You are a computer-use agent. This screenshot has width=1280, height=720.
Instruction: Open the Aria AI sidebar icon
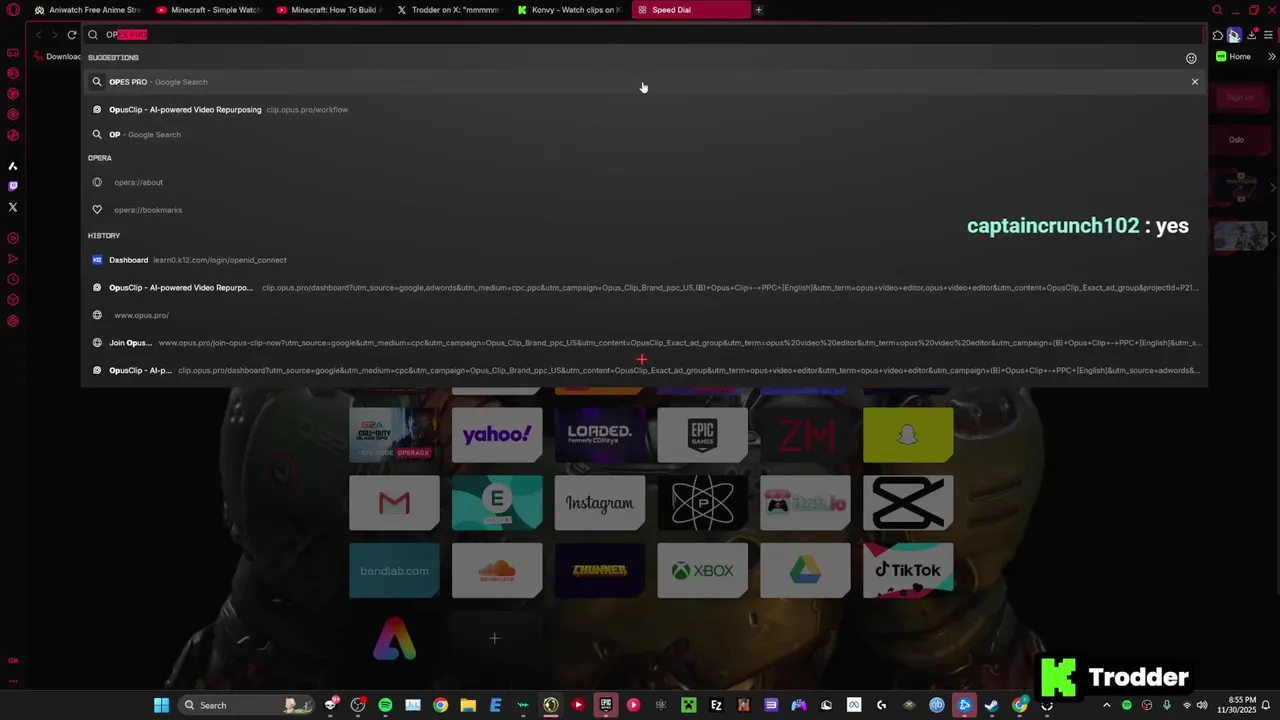13,166
